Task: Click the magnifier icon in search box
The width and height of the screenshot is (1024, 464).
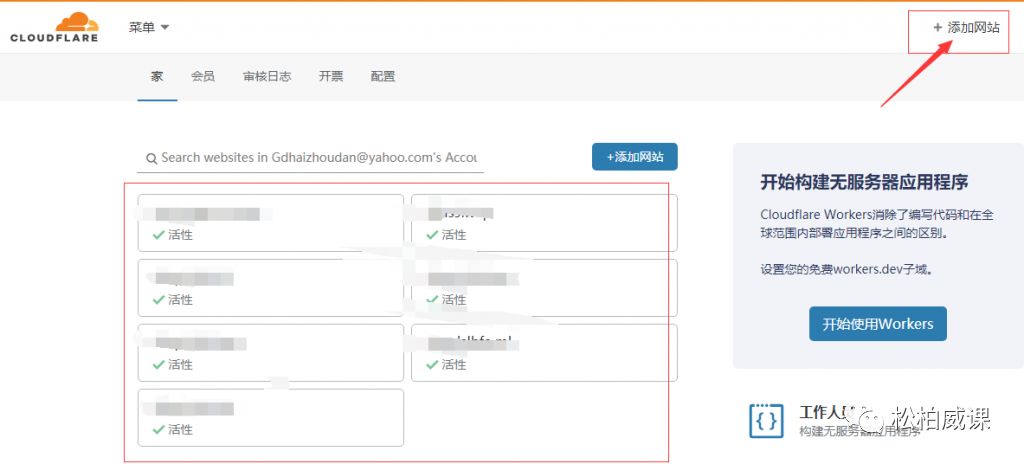Action: click(151, 158)
